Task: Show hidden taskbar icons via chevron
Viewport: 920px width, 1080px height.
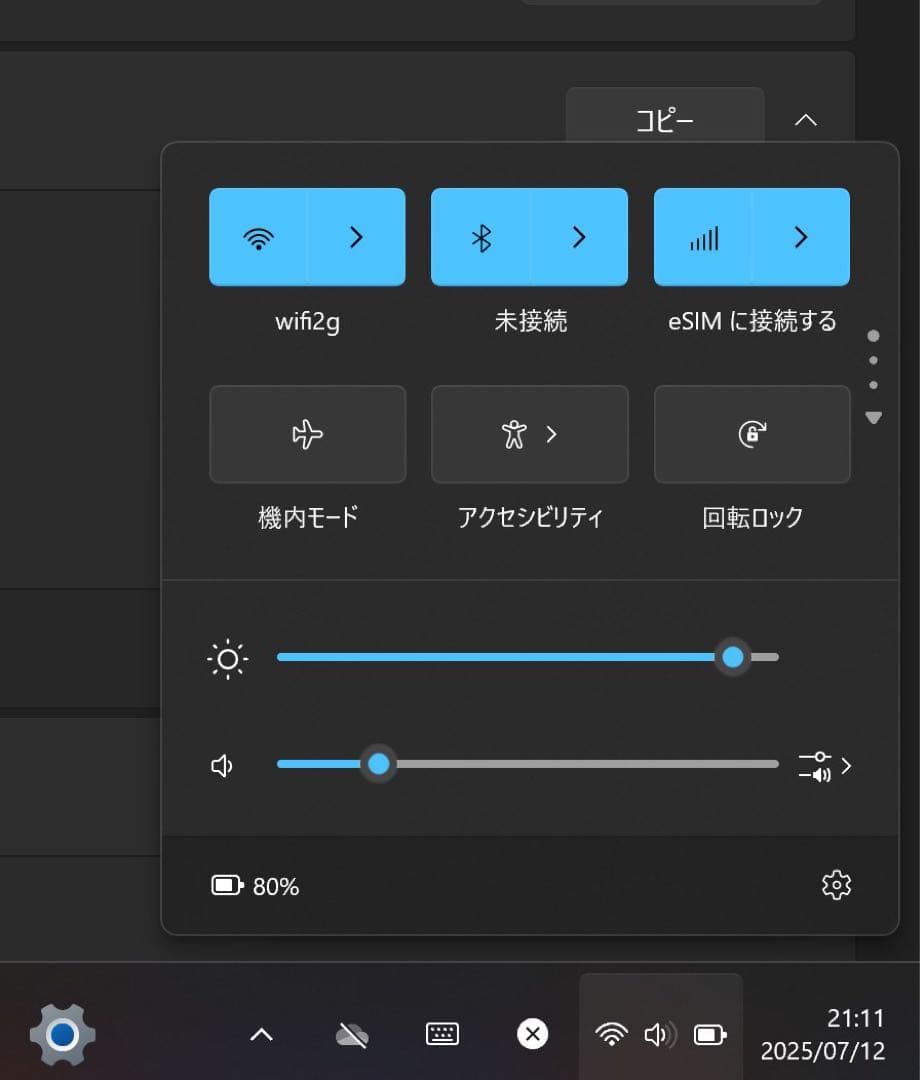Action: 261,1034
